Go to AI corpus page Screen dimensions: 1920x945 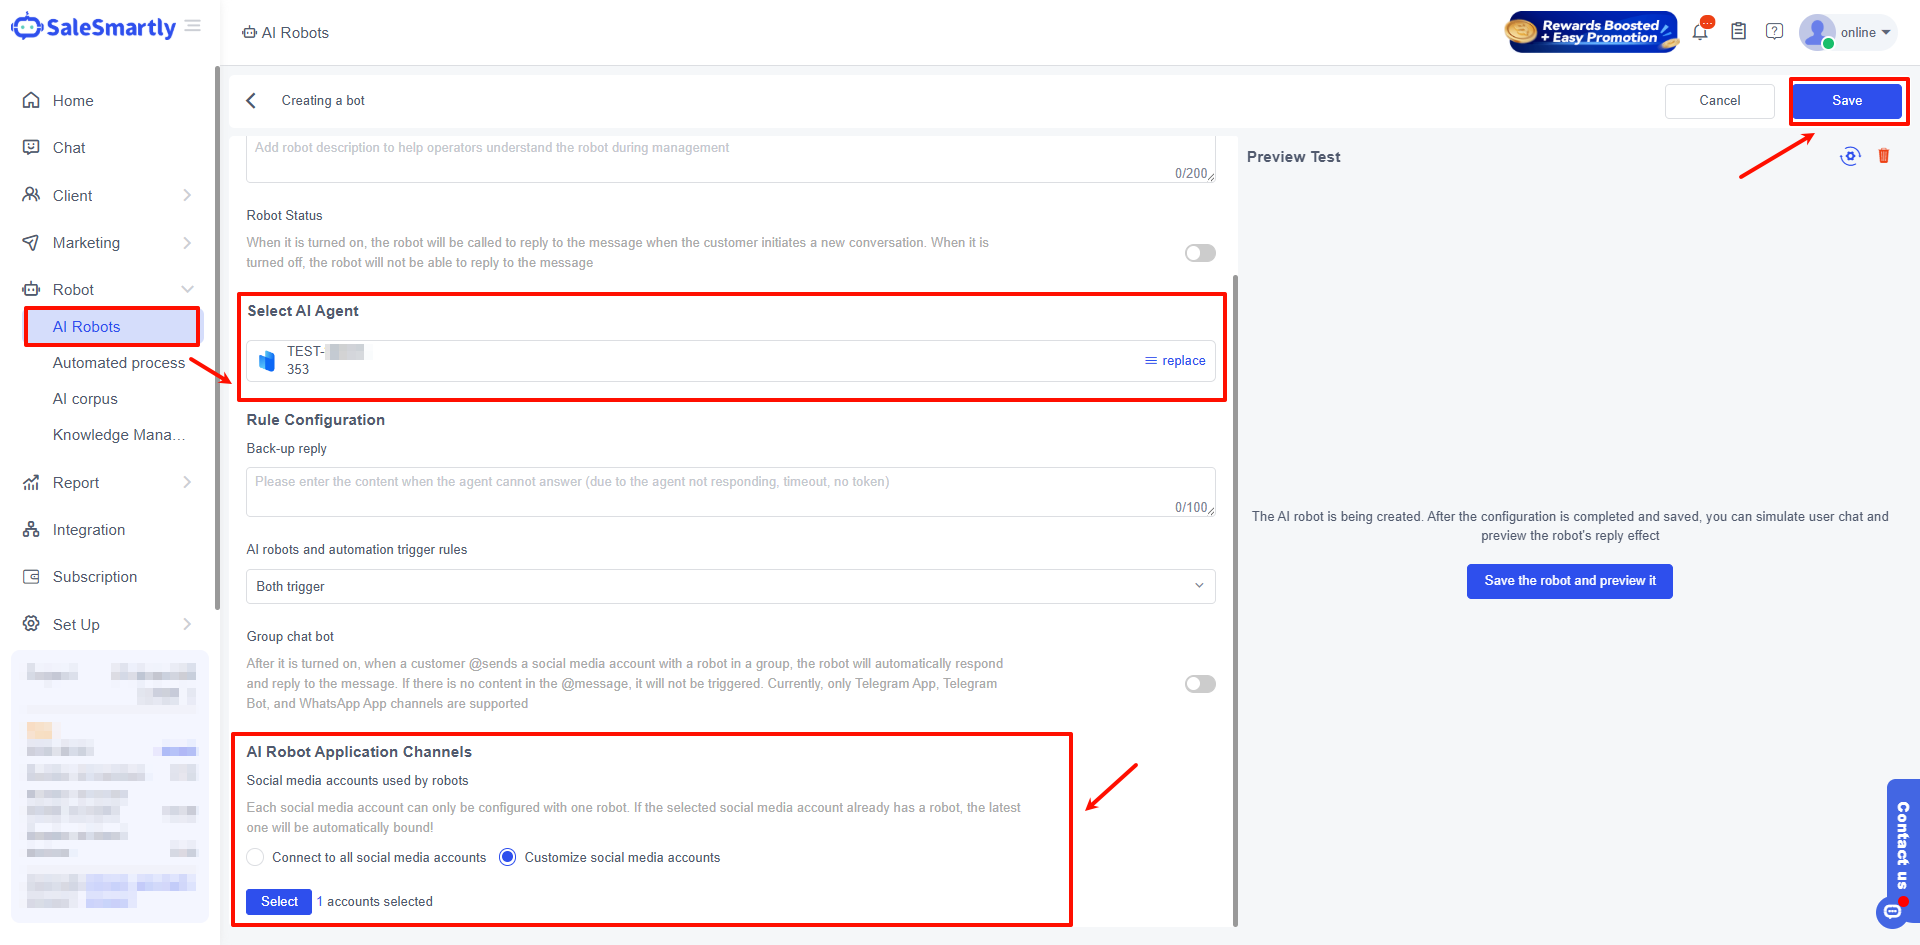85,399
